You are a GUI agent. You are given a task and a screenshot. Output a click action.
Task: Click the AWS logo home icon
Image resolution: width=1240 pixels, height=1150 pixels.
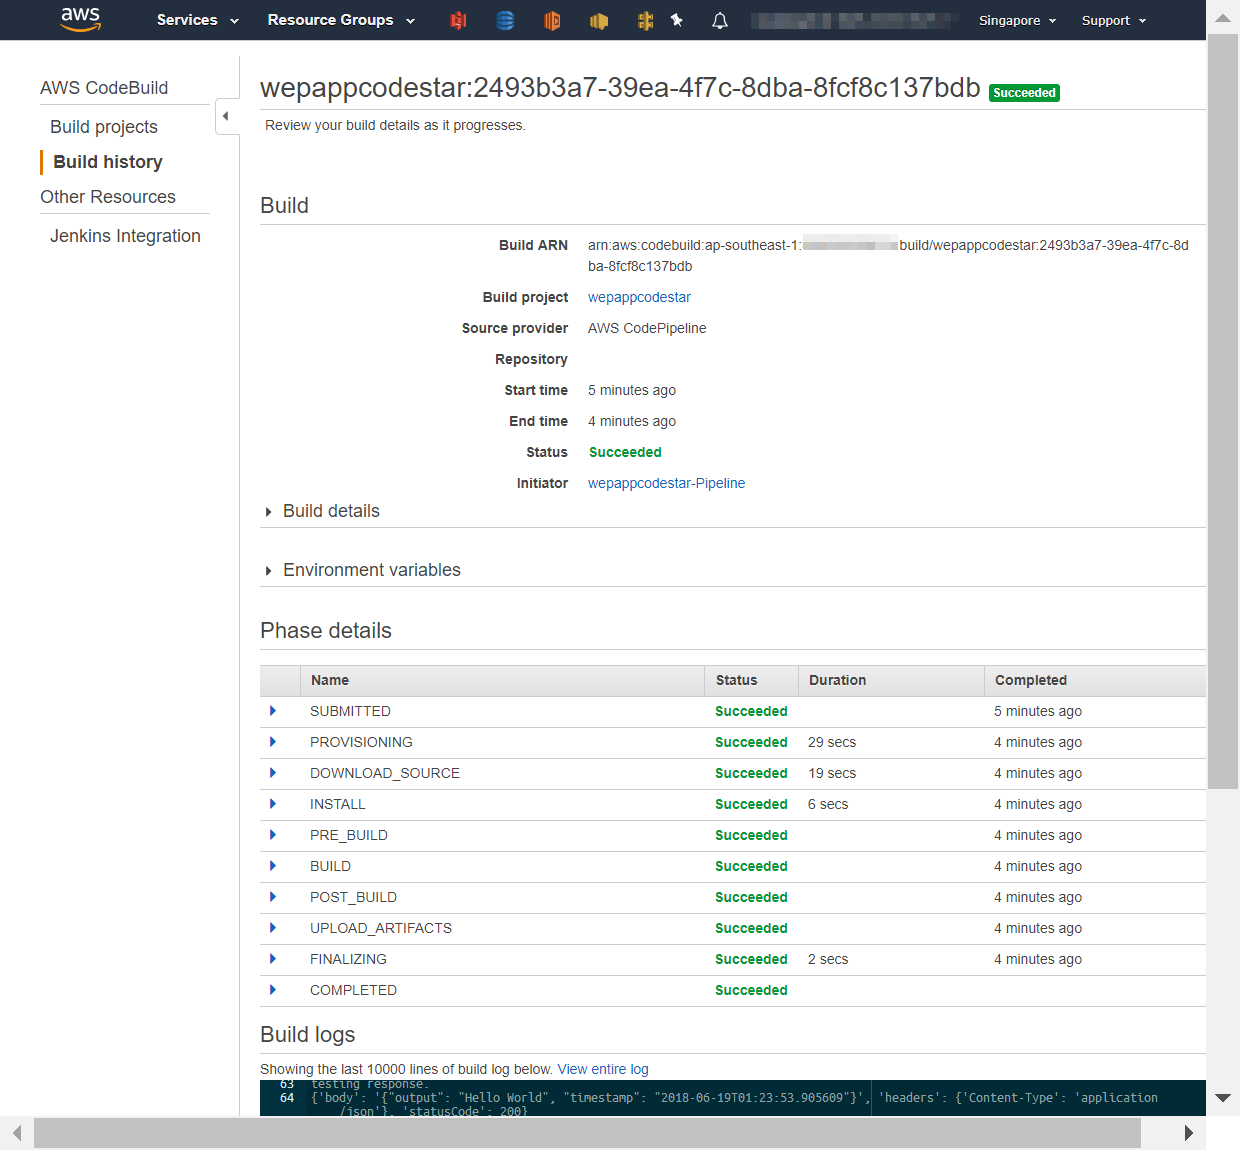tap(81, 19)
